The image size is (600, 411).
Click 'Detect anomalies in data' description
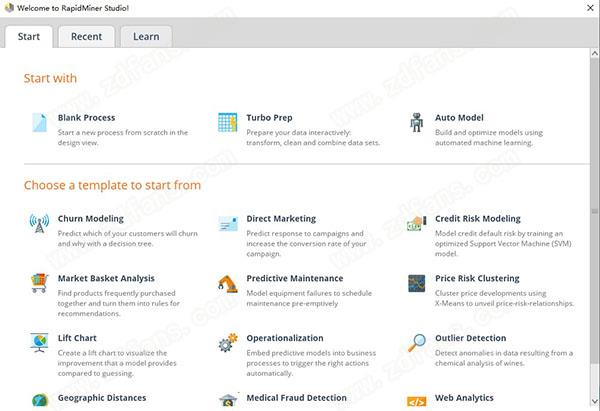click(504, 358)
